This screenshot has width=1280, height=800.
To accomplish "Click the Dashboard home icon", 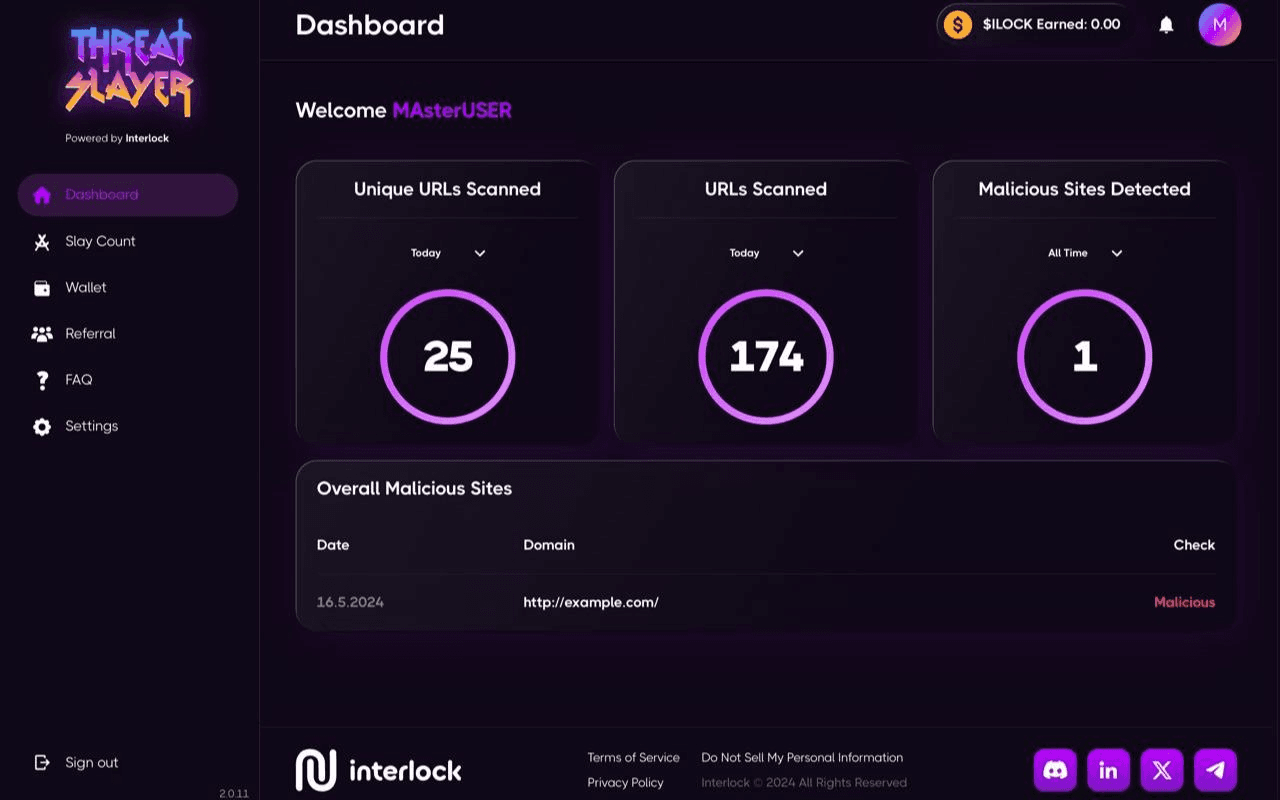I will (x=42, y=195).
